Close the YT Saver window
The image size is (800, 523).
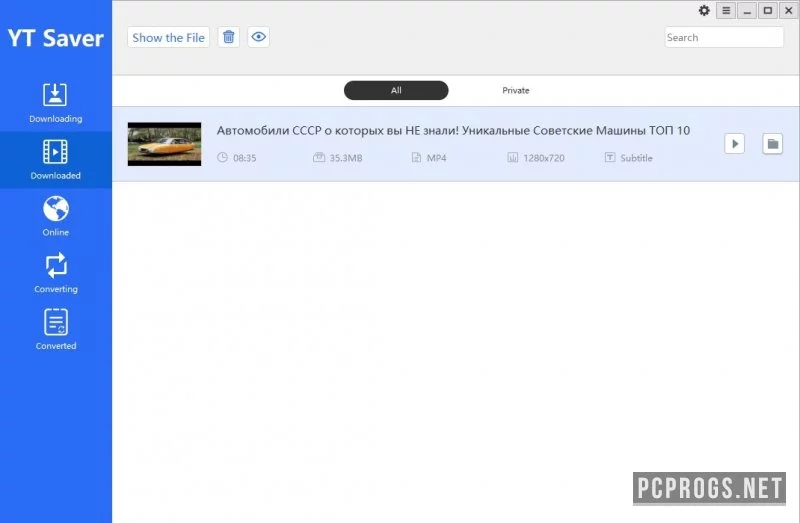pyautogui.click(x=788, y=10)
